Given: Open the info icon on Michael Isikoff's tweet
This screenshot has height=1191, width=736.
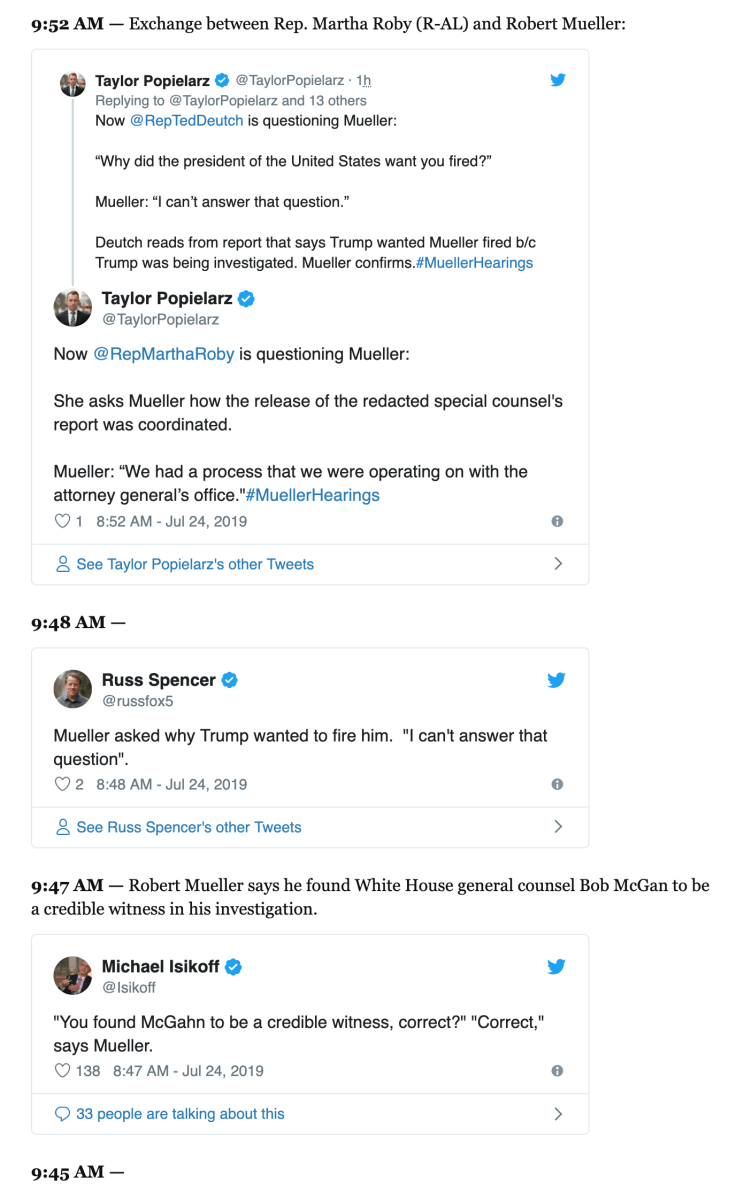Looking at the screenshot, I should click(557, 1070).
